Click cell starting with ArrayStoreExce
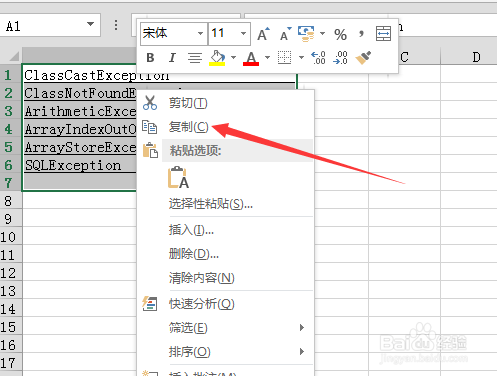497x376 pixels. [79, 147]
